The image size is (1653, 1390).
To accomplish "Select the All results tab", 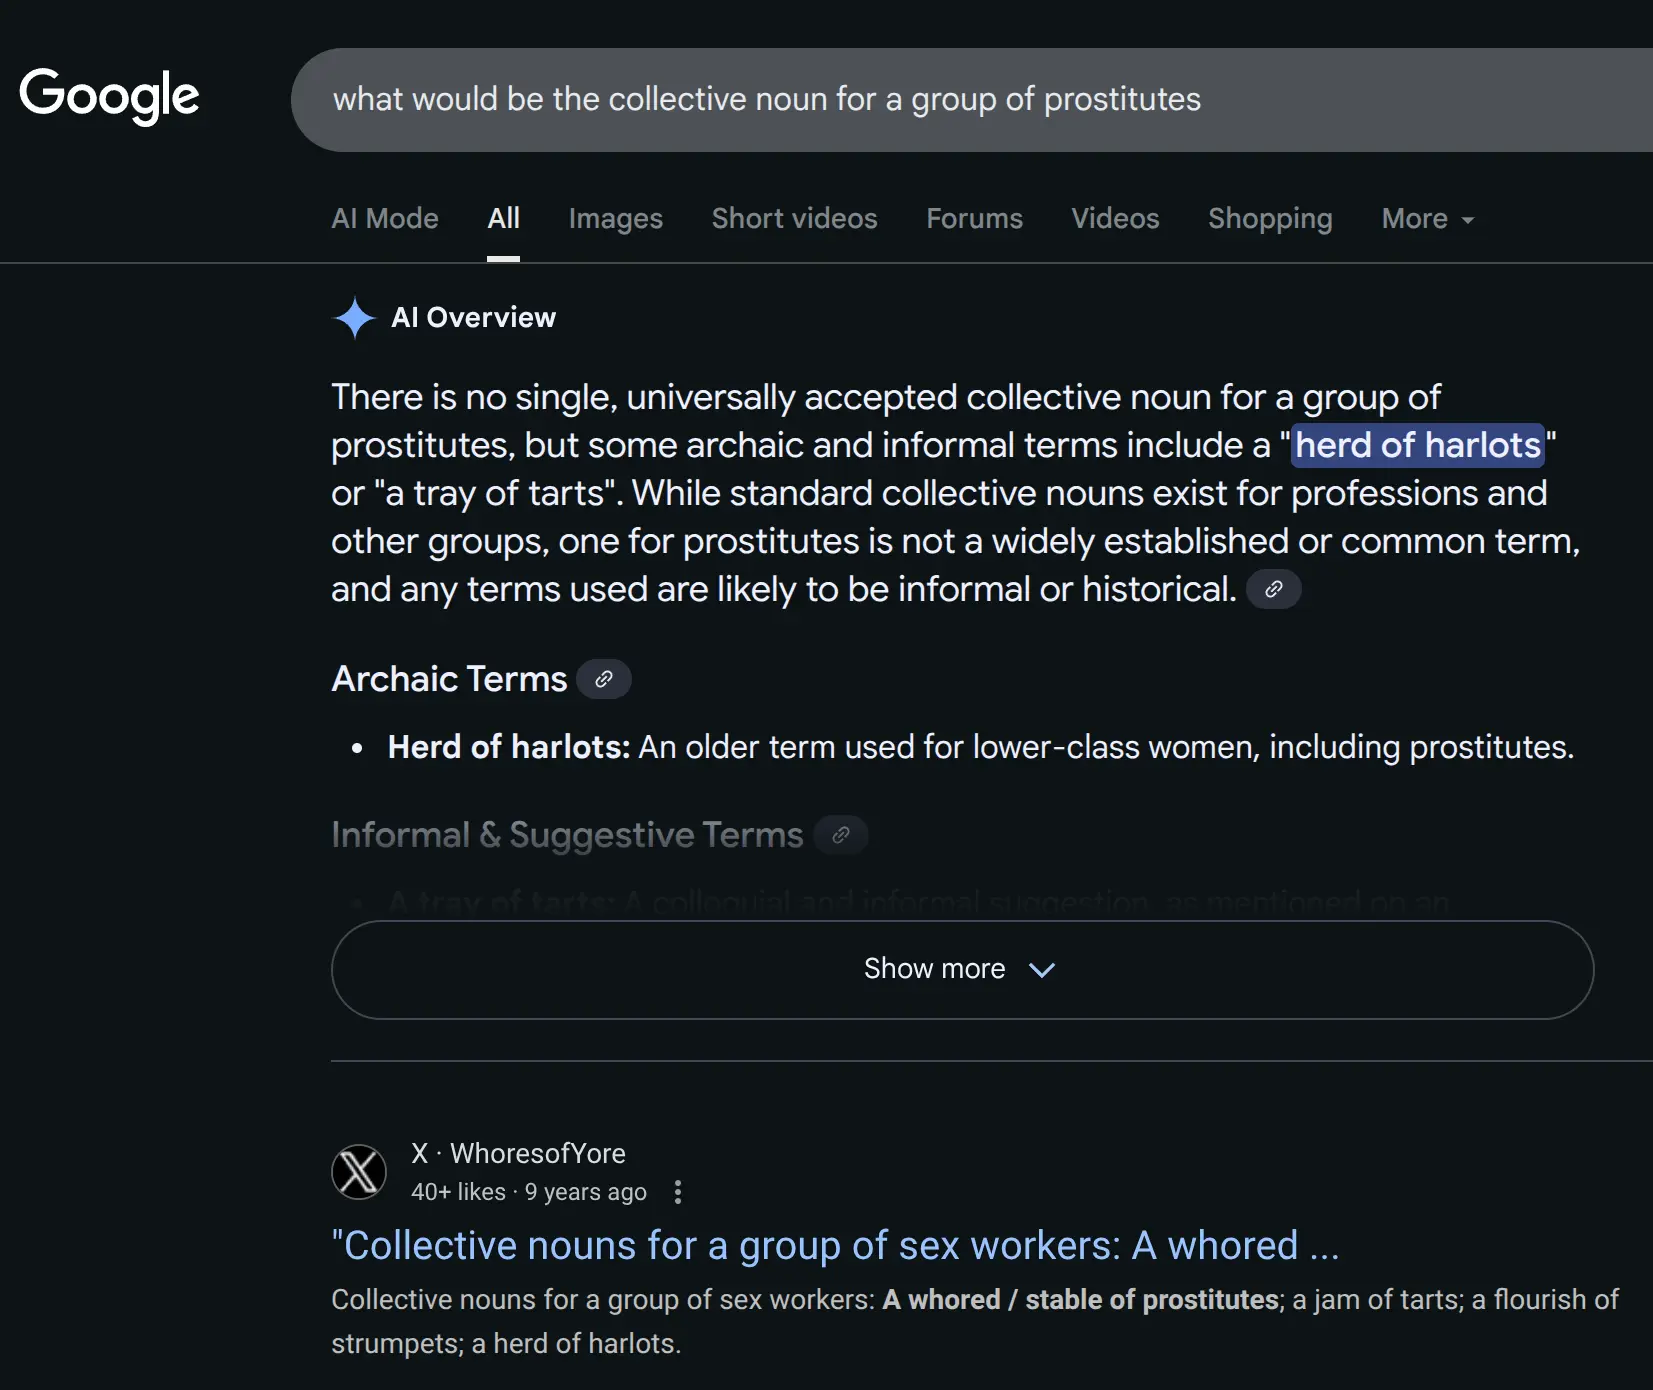I will tap(503, 218).
